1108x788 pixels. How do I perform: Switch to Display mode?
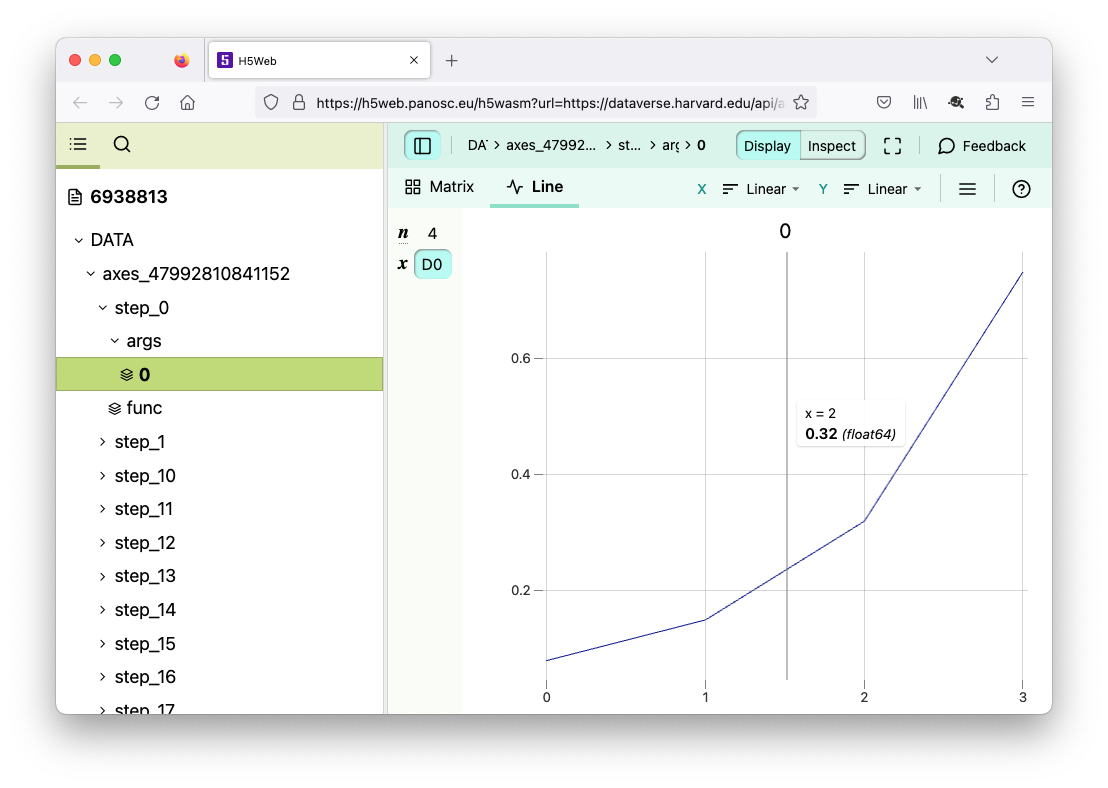coord(767,146)
